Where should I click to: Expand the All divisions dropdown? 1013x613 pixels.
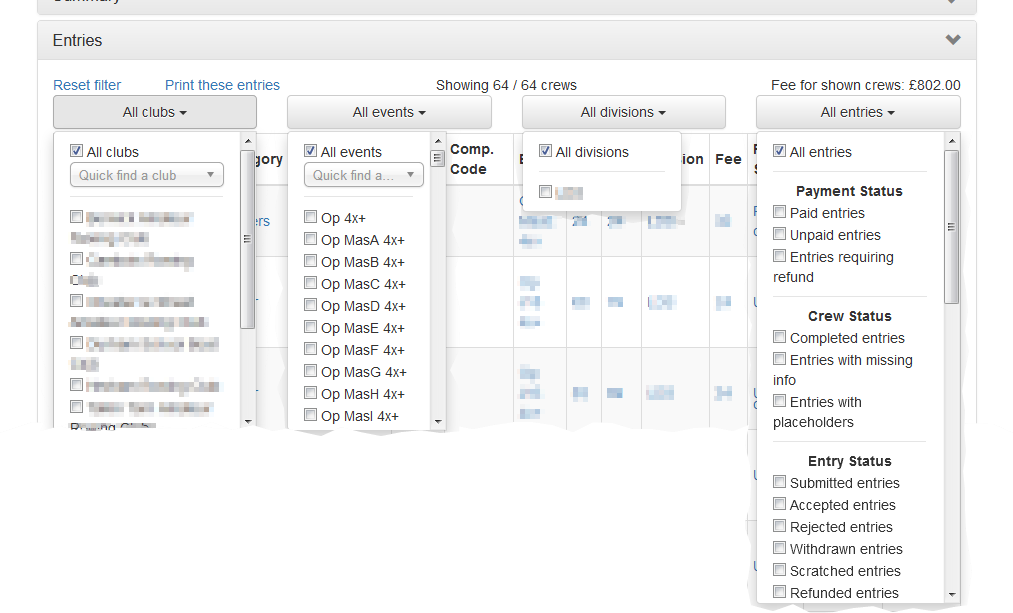[x=623, y=112]
